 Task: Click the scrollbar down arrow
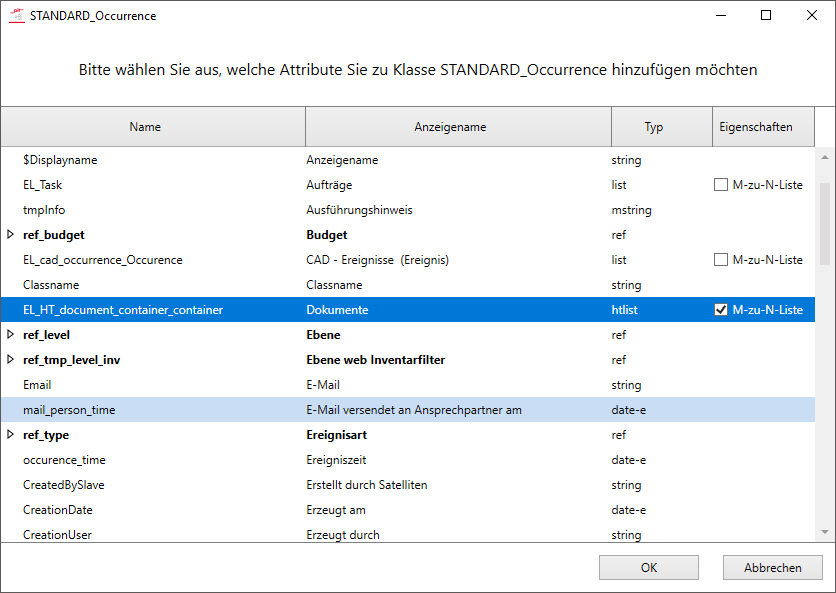point(825,532)
